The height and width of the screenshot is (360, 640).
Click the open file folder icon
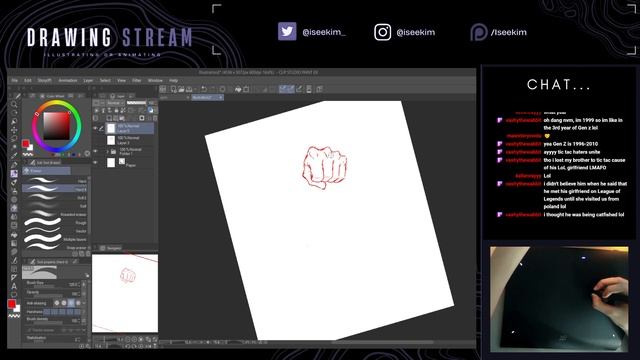click(x=181, y=89)
